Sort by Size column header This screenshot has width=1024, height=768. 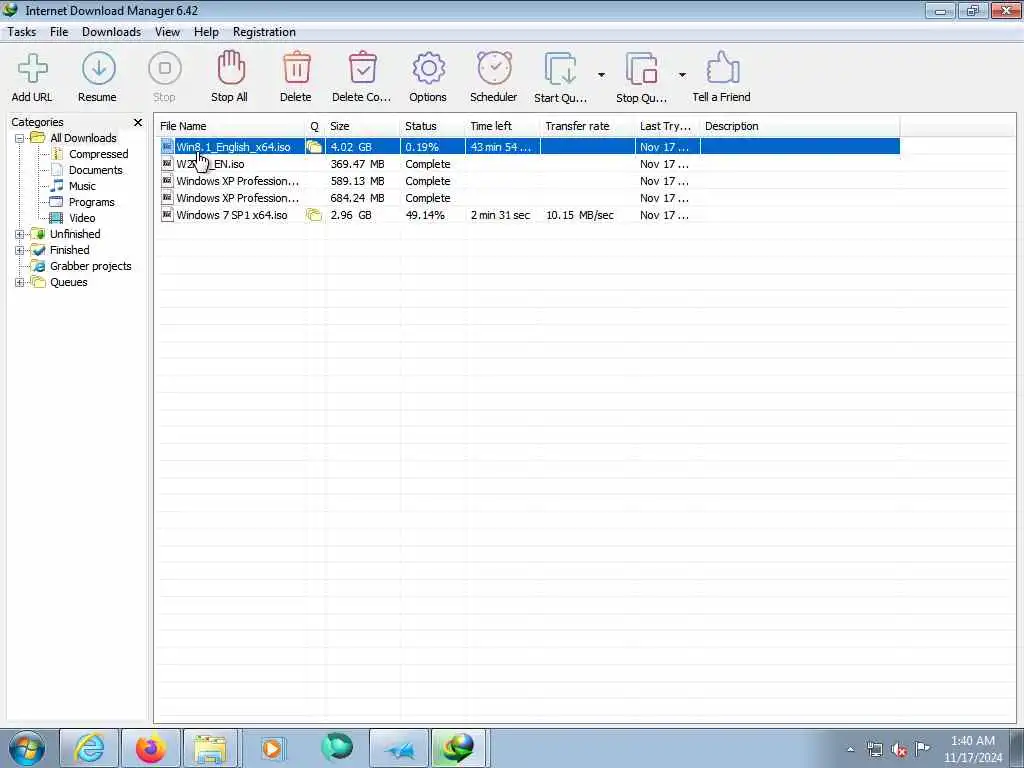tap(362, 126)
